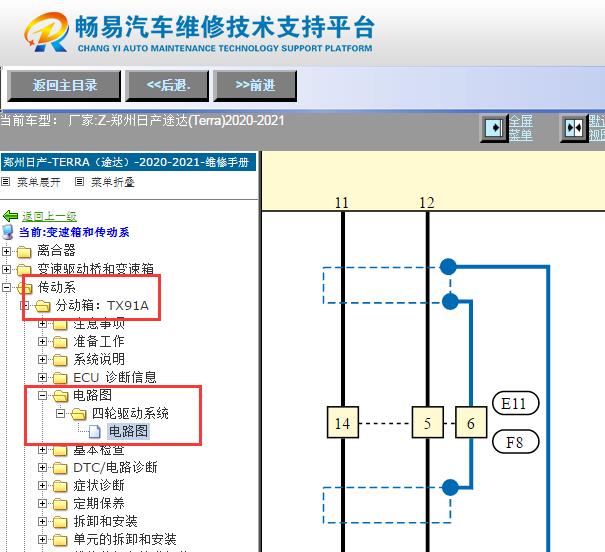The image size is (605, 552).
Task: Click the 拆卸和安装 folder icon
Action: 60,522
